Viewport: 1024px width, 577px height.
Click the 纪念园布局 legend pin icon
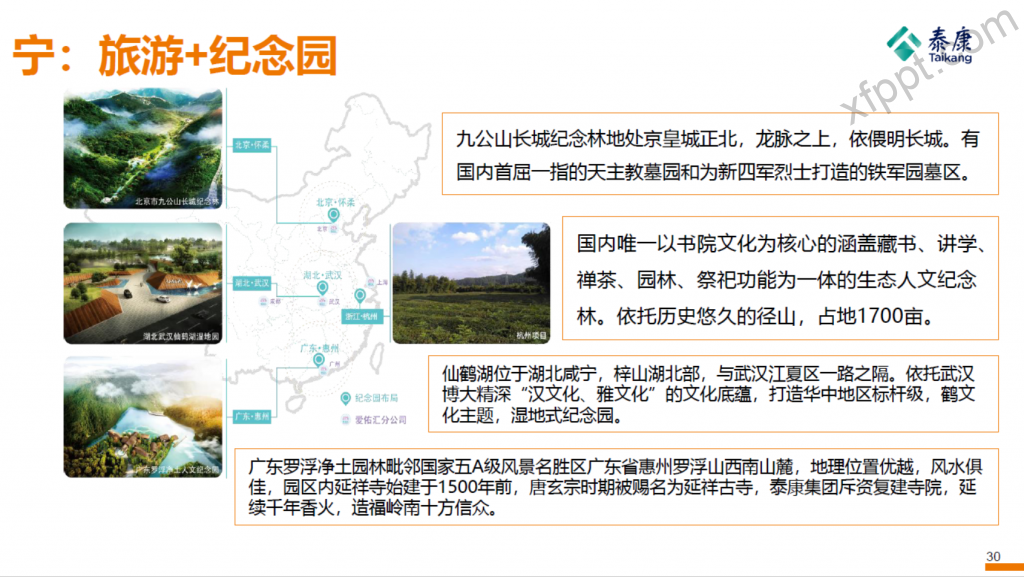[345, 397]
